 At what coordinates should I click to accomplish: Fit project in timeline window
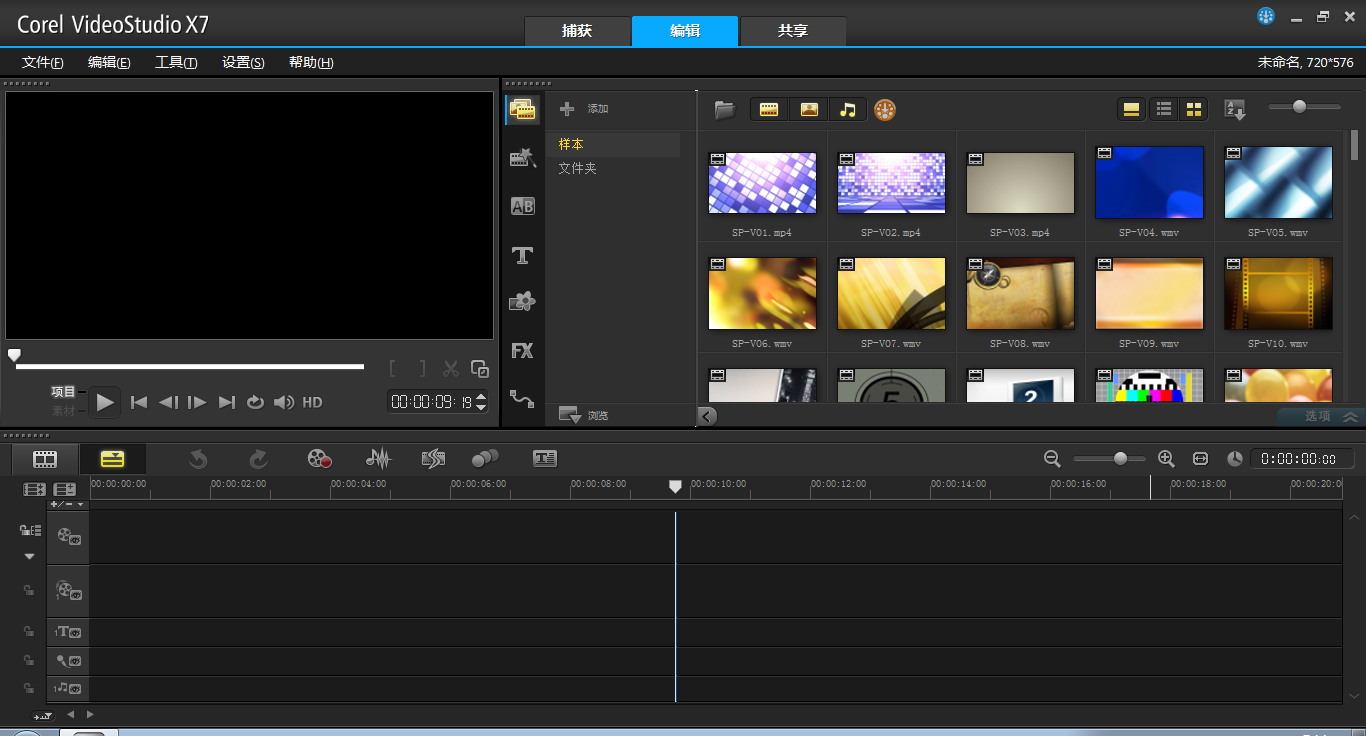(x=1200, y=459)
